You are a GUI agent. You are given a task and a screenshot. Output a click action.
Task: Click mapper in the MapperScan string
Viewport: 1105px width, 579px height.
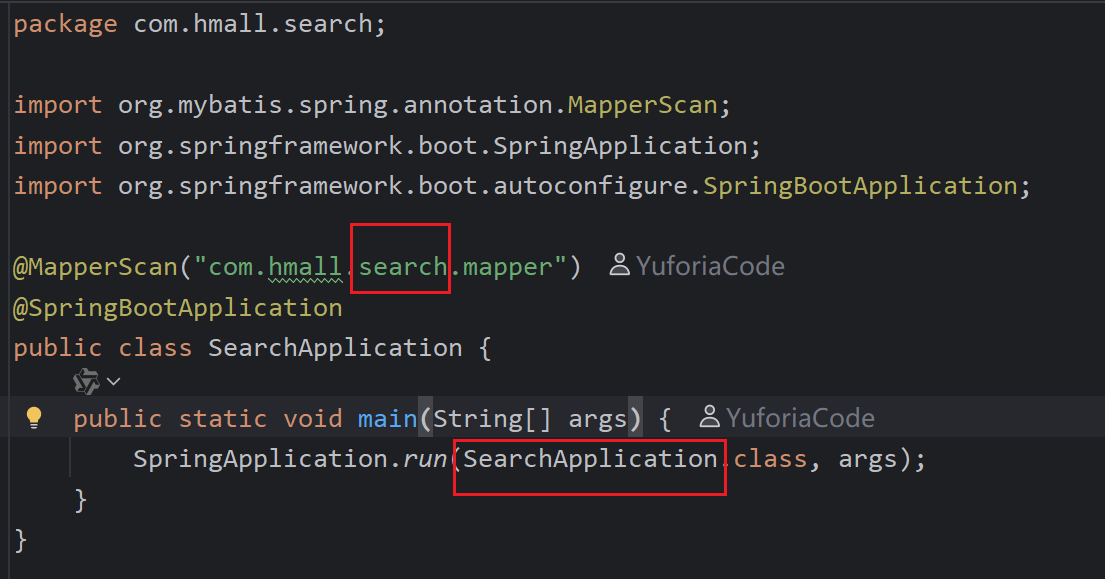point(507,267)
